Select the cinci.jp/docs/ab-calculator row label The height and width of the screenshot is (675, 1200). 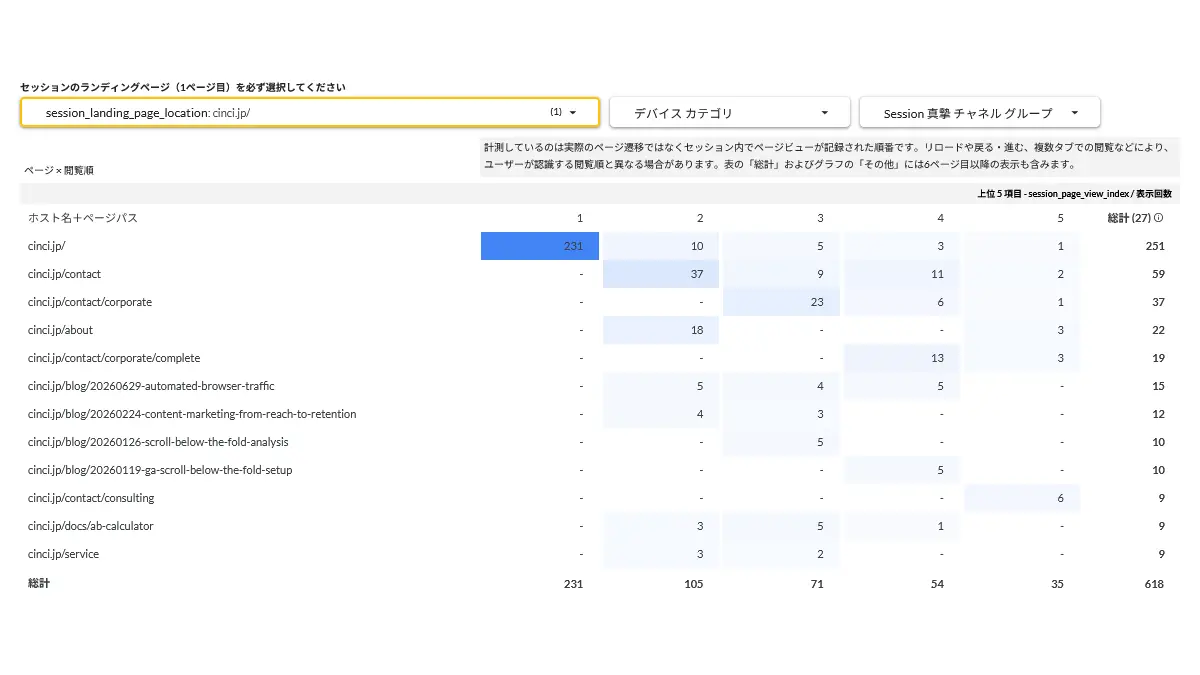(91, 526)
